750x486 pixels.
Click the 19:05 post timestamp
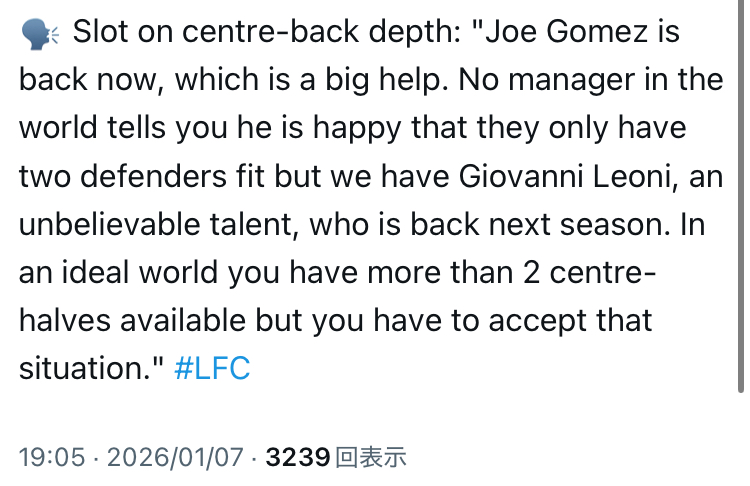click(51, 458)
